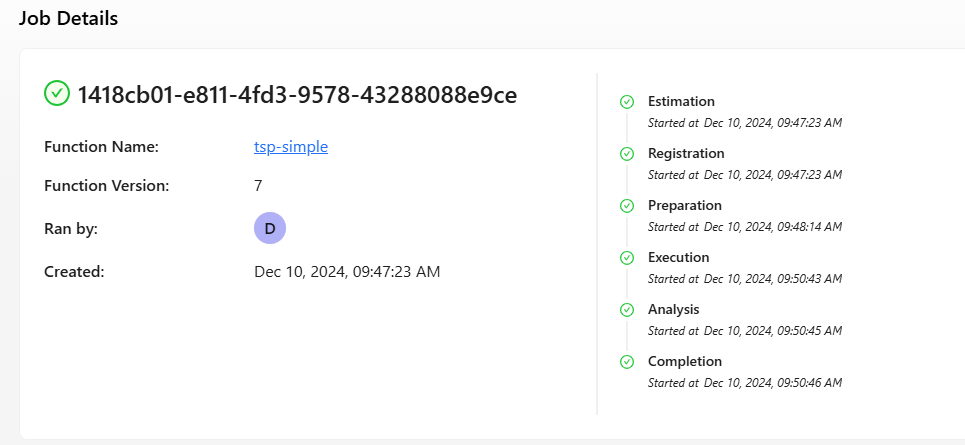Click the Estimation step check icon
965x445 pixels.
point(627,102)
